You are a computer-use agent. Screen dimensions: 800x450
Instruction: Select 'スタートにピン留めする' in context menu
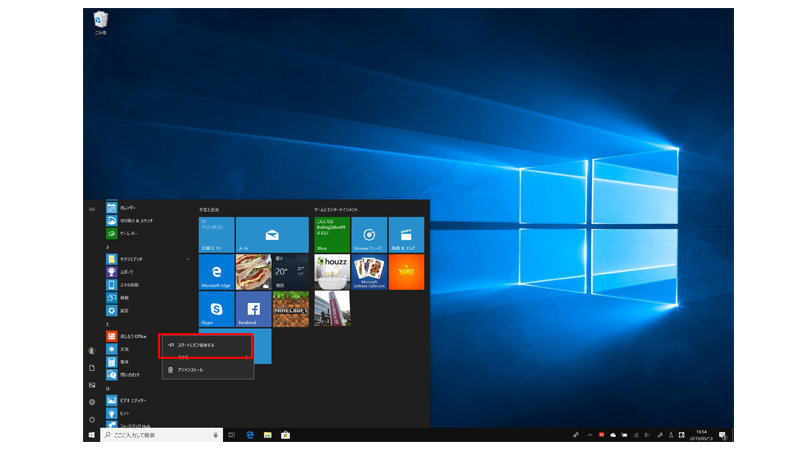click(208, 345)
